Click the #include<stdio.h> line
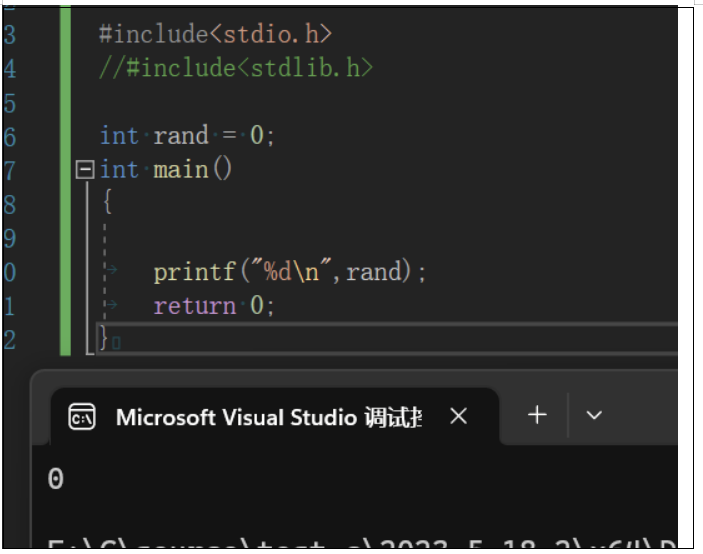 pos(215,35)
